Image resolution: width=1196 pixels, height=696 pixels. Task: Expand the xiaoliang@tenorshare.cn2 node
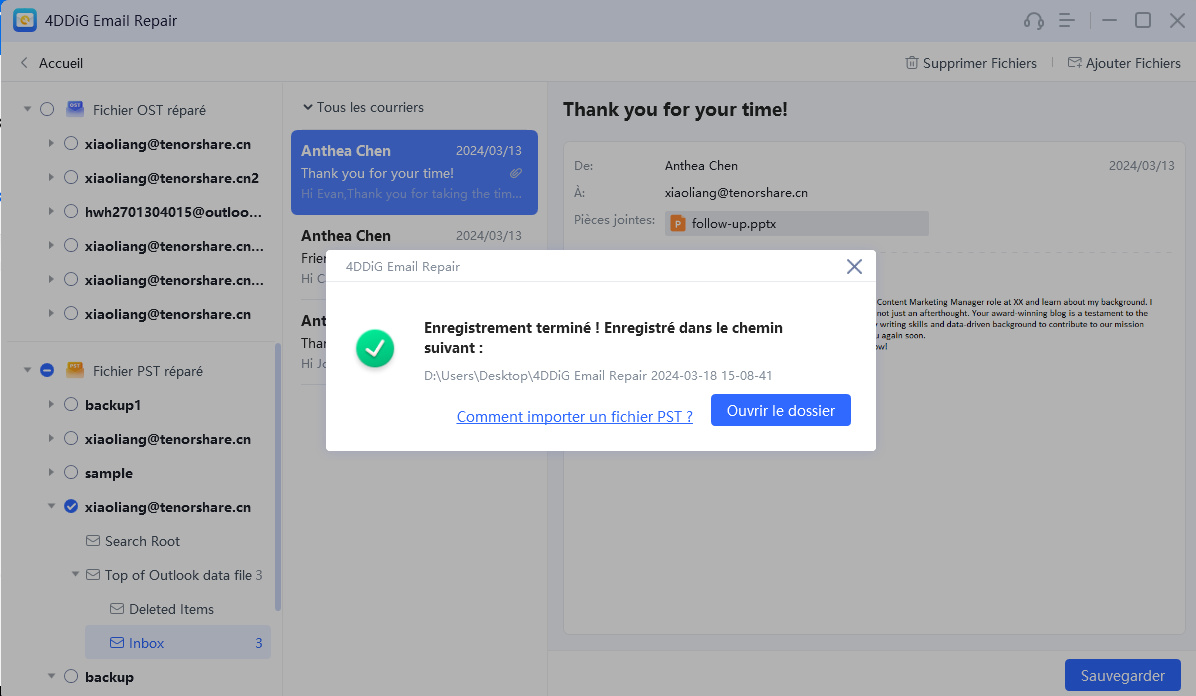coord(51,178)
